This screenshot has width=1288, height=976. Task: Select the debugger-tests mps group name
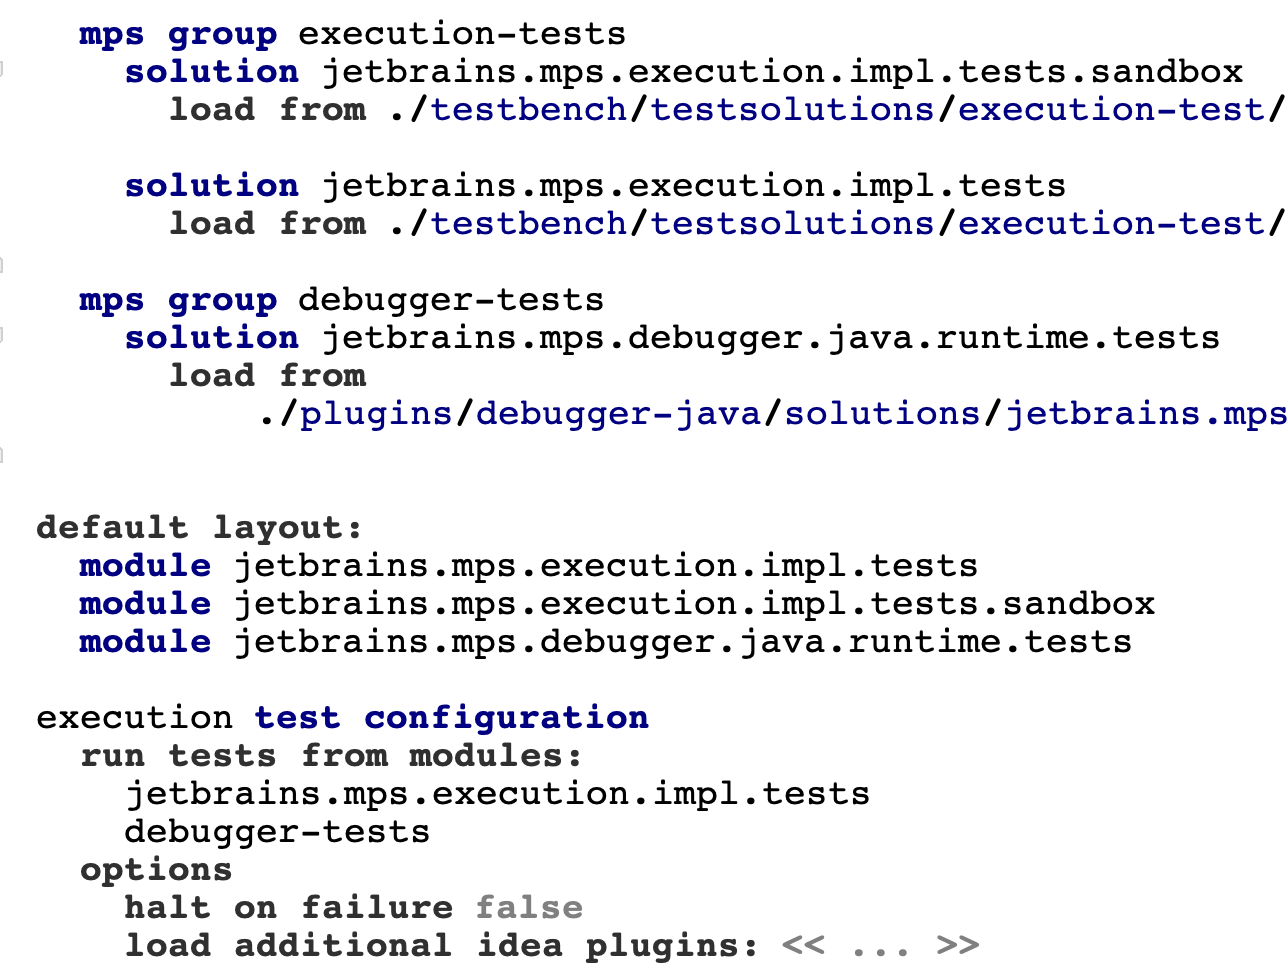(x=451, y=300)
